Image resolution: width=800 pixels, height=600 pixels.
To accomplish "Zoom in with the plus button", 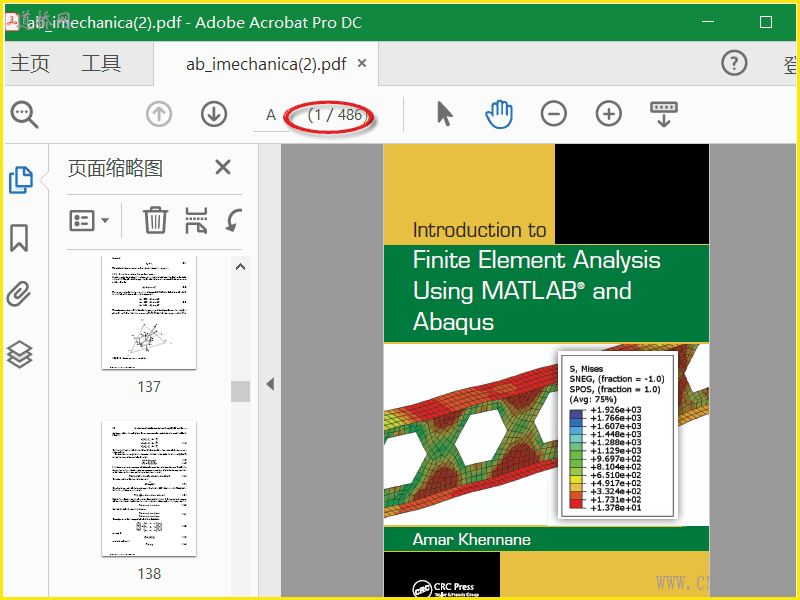I will [x=609, y=113].
